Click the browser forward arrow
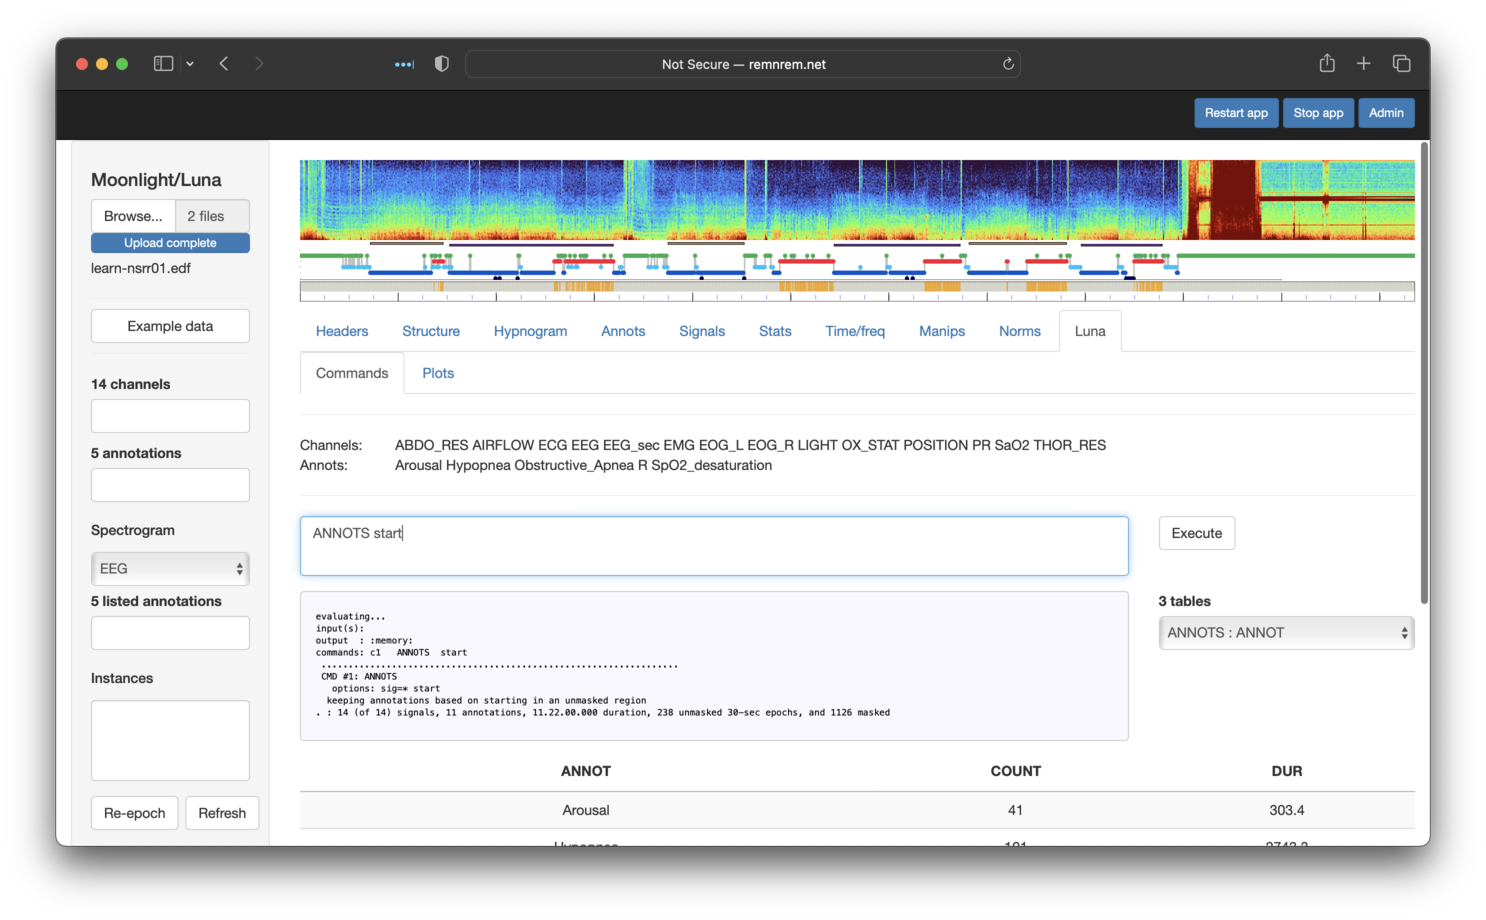The image size is (1486, 920). (259, 64)
